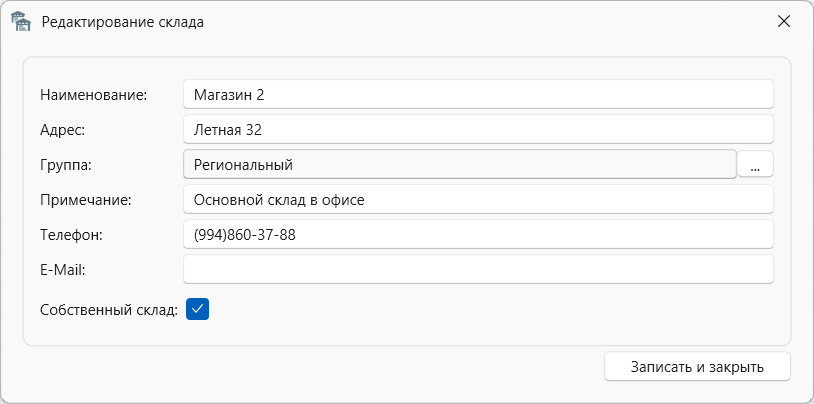
Task: Uncheck the Собственный склад checkbox
Action: tap(197, 309)
